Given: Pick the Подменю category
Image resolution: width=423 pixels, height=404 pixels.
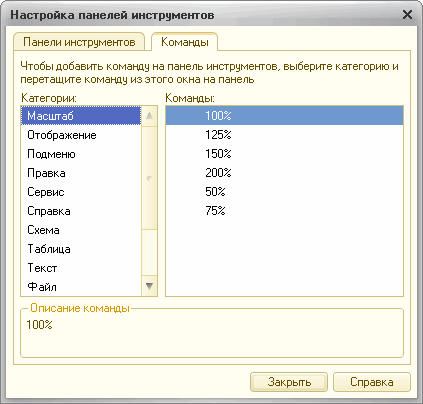Looking at the screenshot, I should click(x=81, y=154).
